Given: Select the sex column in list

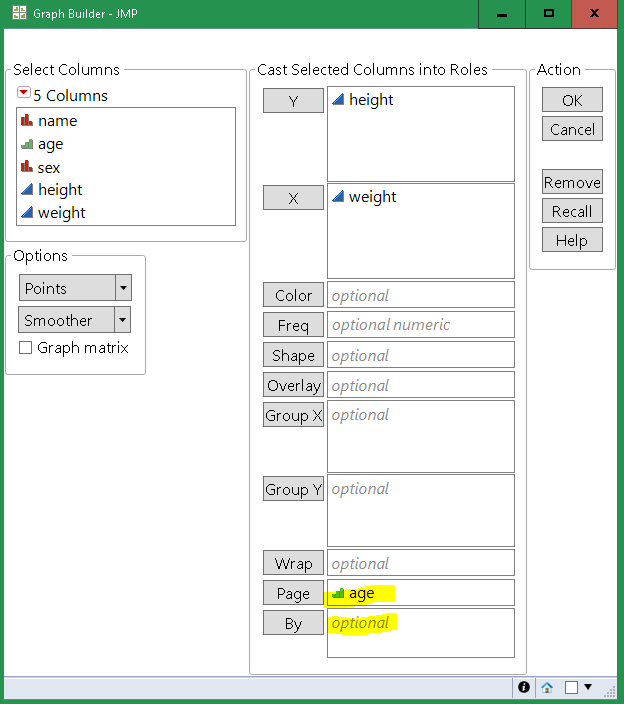Looking at the screenshot, I should pos(48,167).
